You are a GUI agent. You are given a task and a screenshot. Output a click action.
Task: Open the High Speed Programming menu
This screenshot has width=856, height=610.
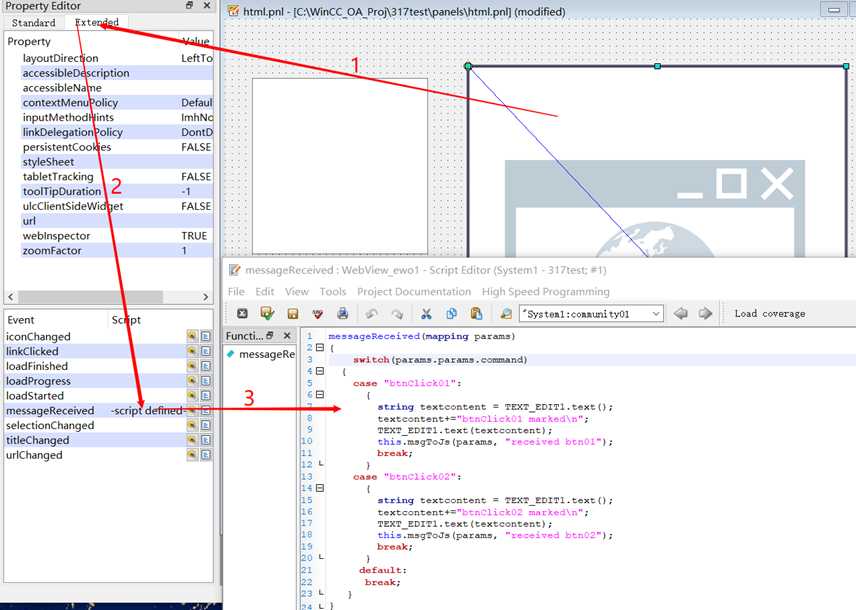545,292
